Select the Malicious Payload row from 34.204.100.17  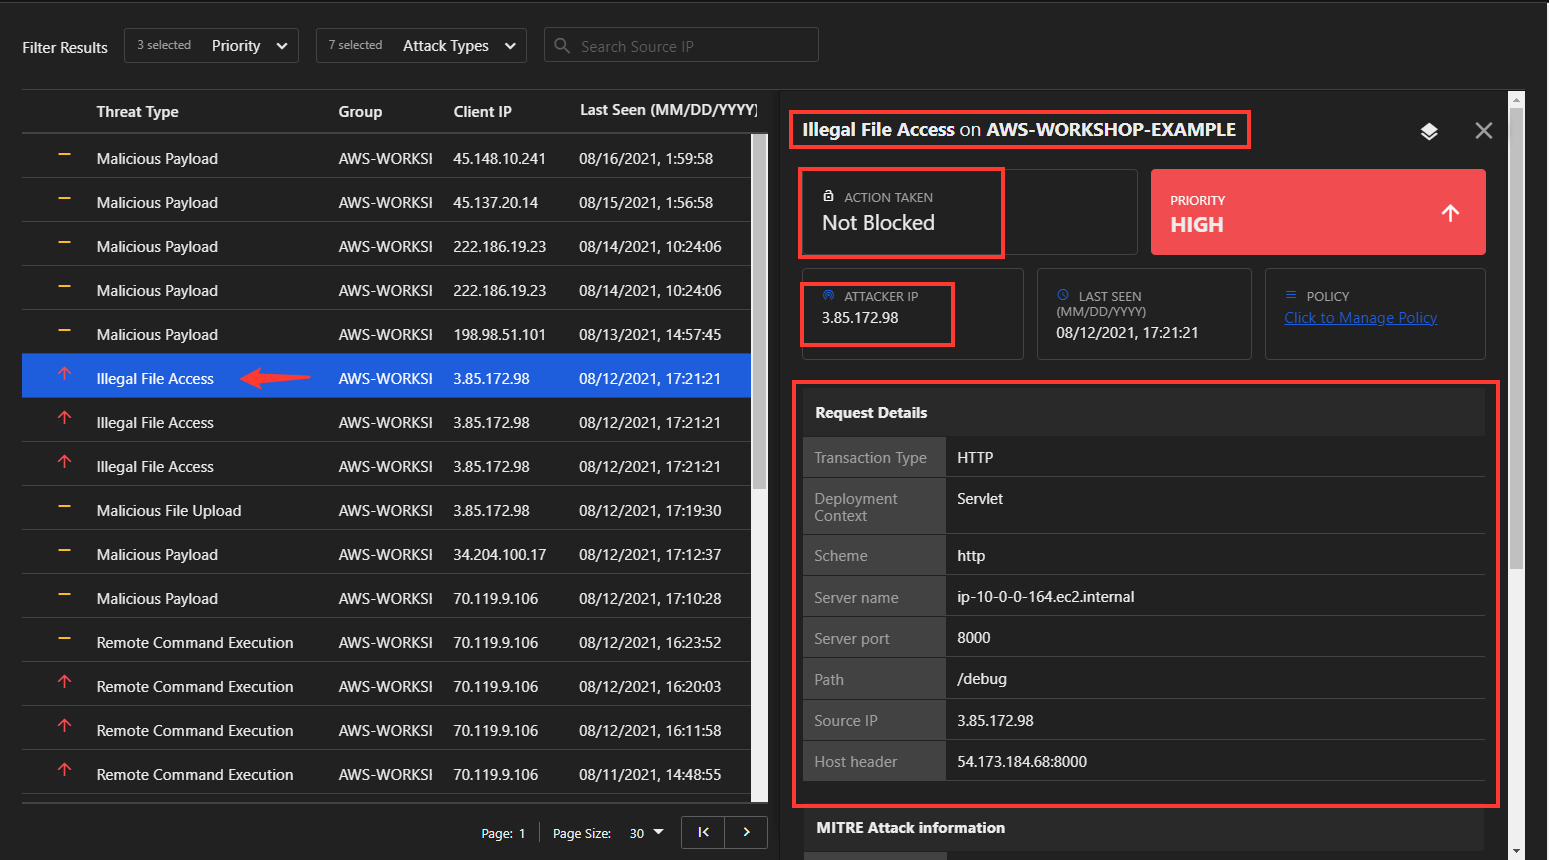pos(386,554)
